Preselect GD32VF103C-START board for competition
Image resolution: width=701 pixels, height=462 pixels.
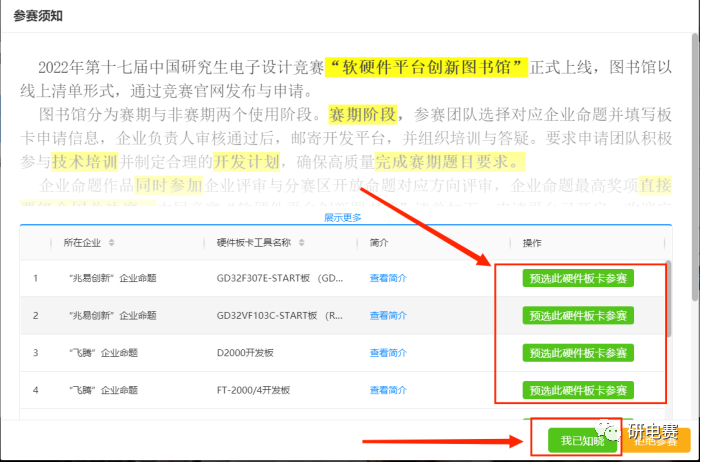(x=578, y=315)
